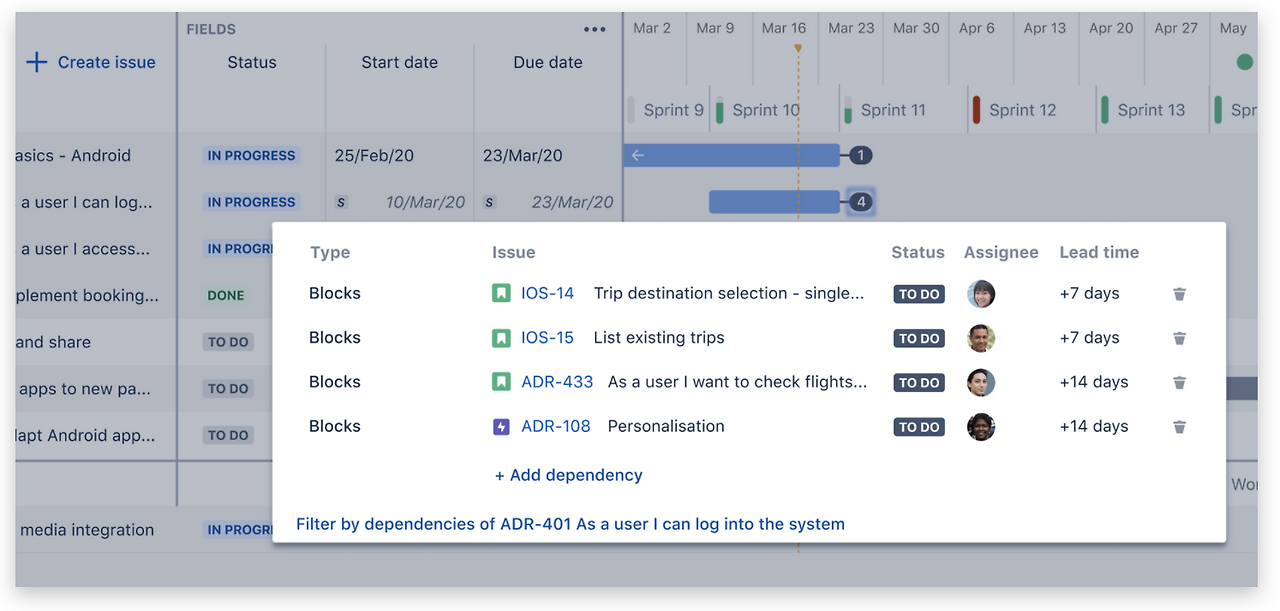The height and width of the screenshot is (611, 1280).
Task: Open the ADR-433 issue link
Action: click(557, 382)
